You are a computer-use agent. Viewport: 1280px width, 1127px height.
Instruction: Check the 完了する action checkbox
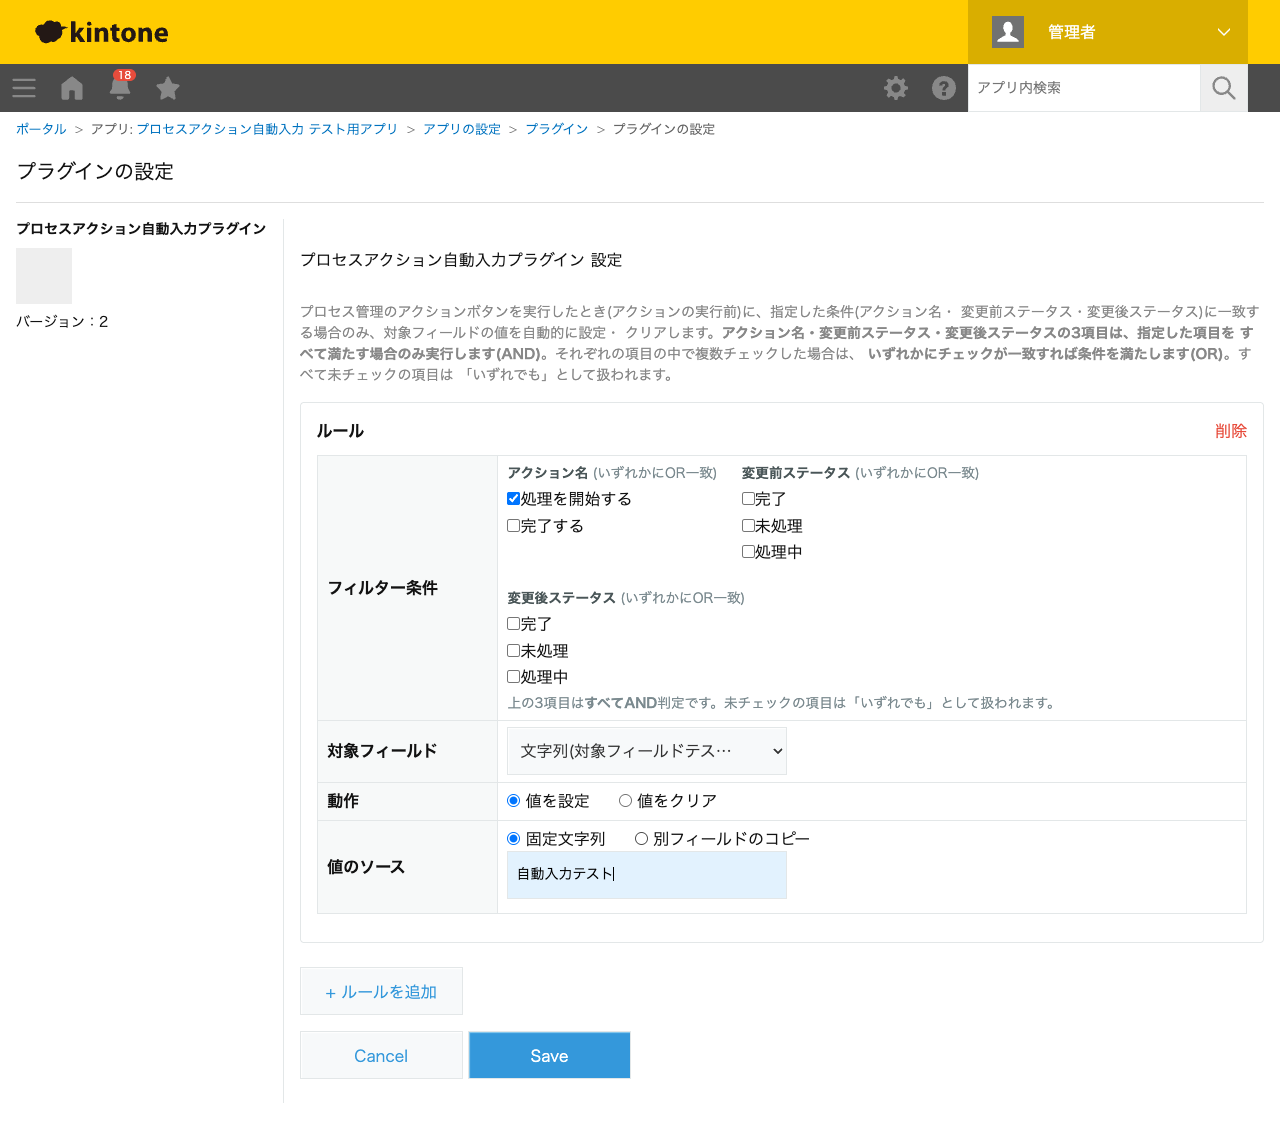point(513,526)
